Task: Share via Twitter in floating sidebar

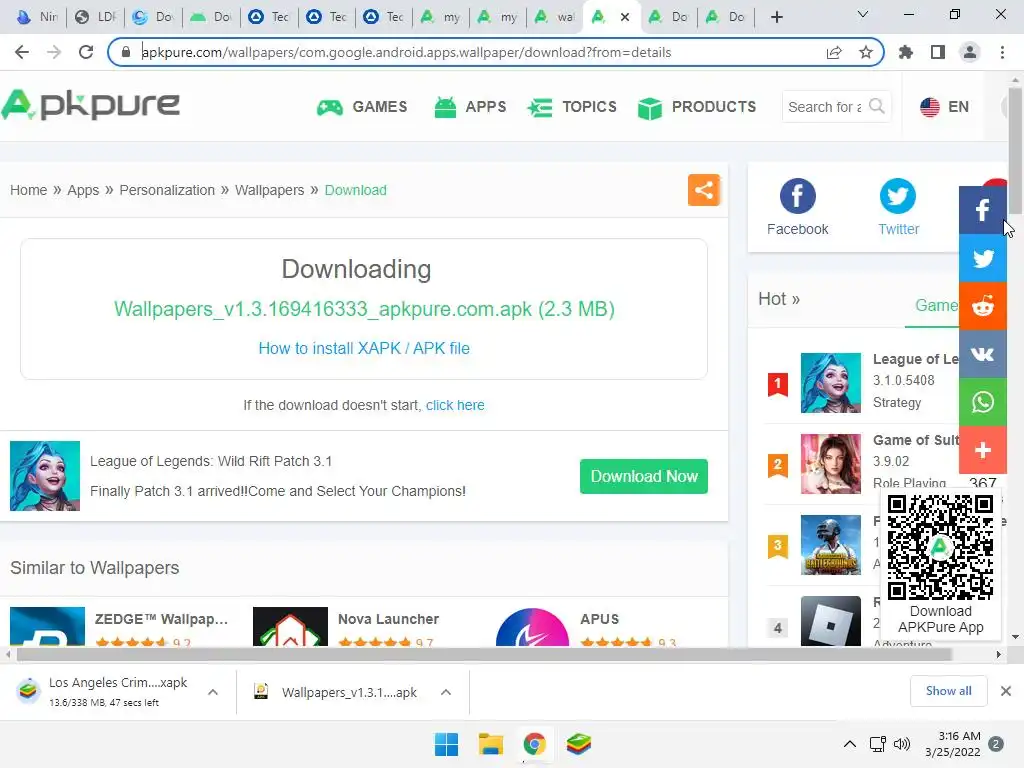Action: coord(982,258)
